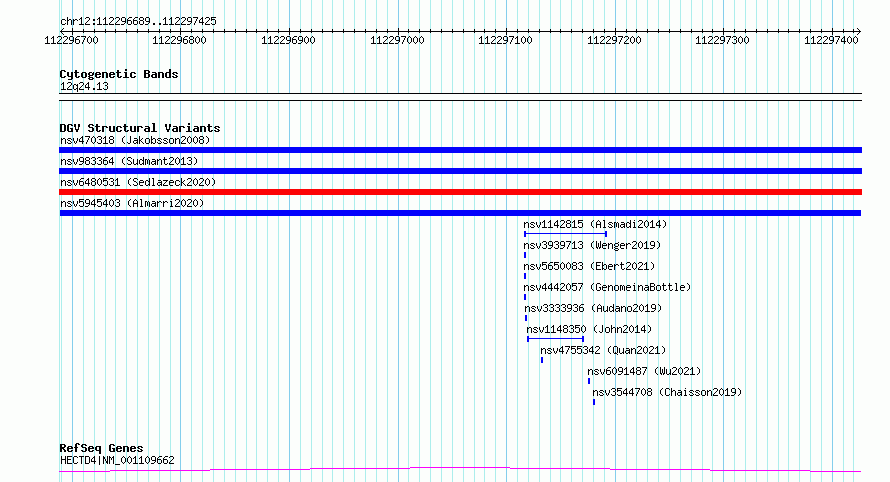
Task: Select the blue bar under nsv470318
Action: click(460, 150)
